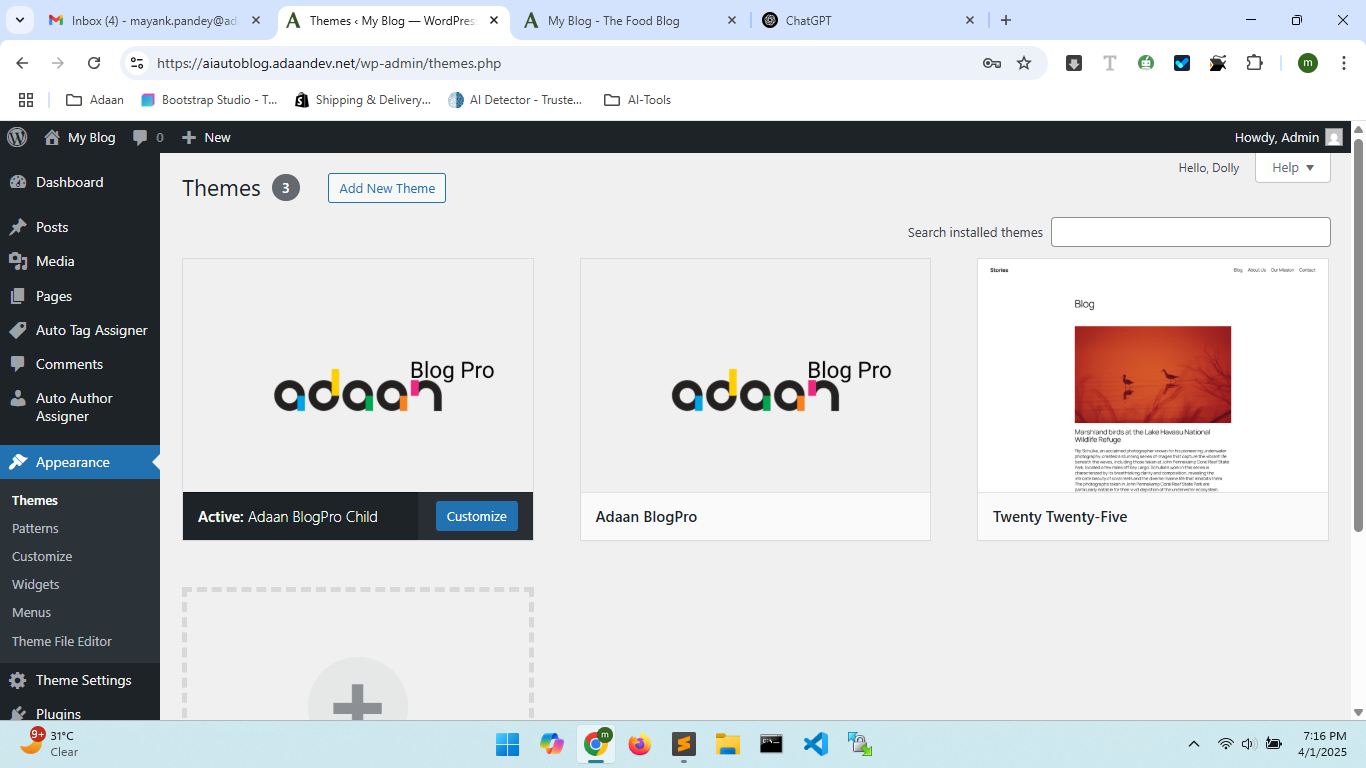Click the Add New Theme button
Screen dimensions: 1366x768
point(386,188)
